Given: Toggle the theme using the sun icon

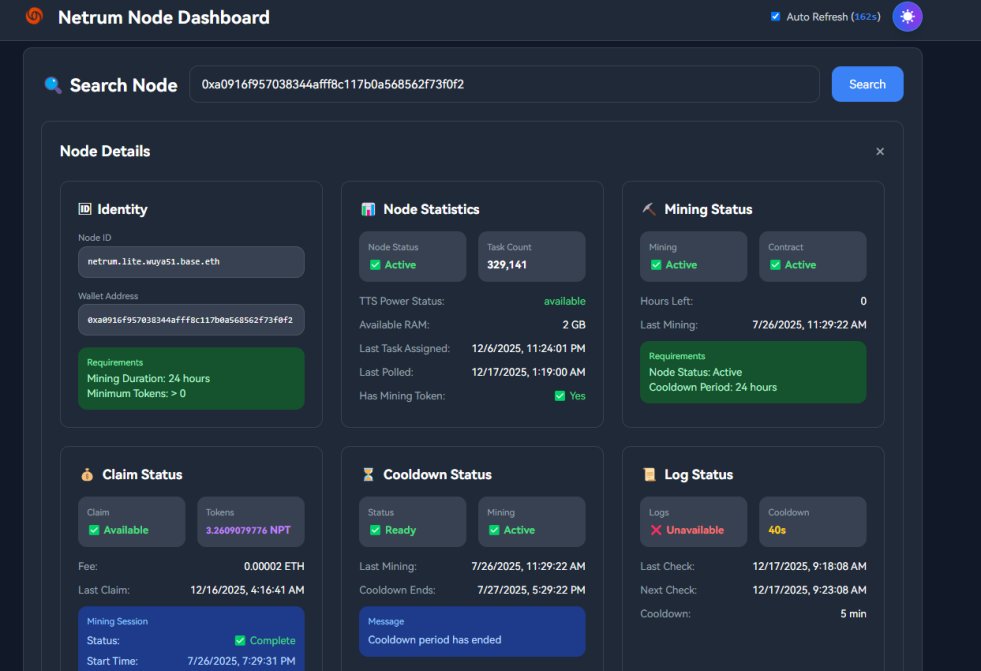Looking at the screenshot, I should click(906, 16).
